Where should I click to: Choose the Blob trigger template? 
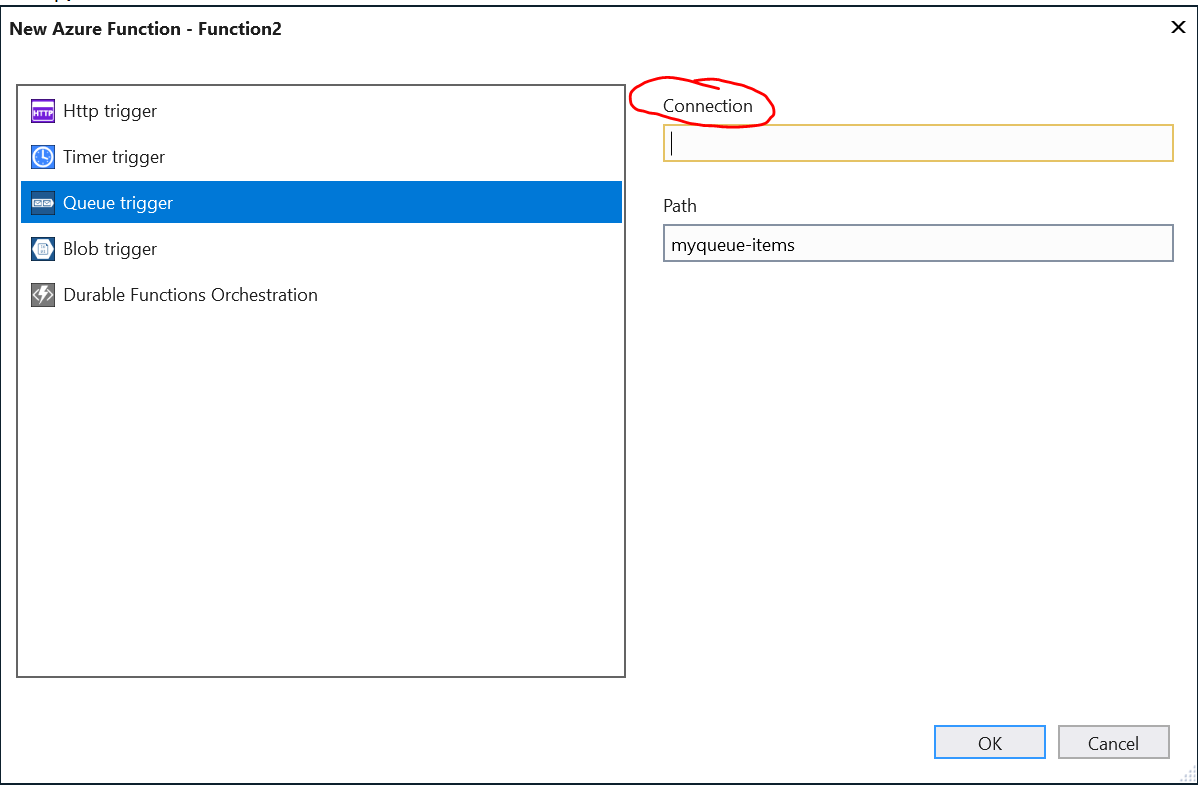point(108,249)
